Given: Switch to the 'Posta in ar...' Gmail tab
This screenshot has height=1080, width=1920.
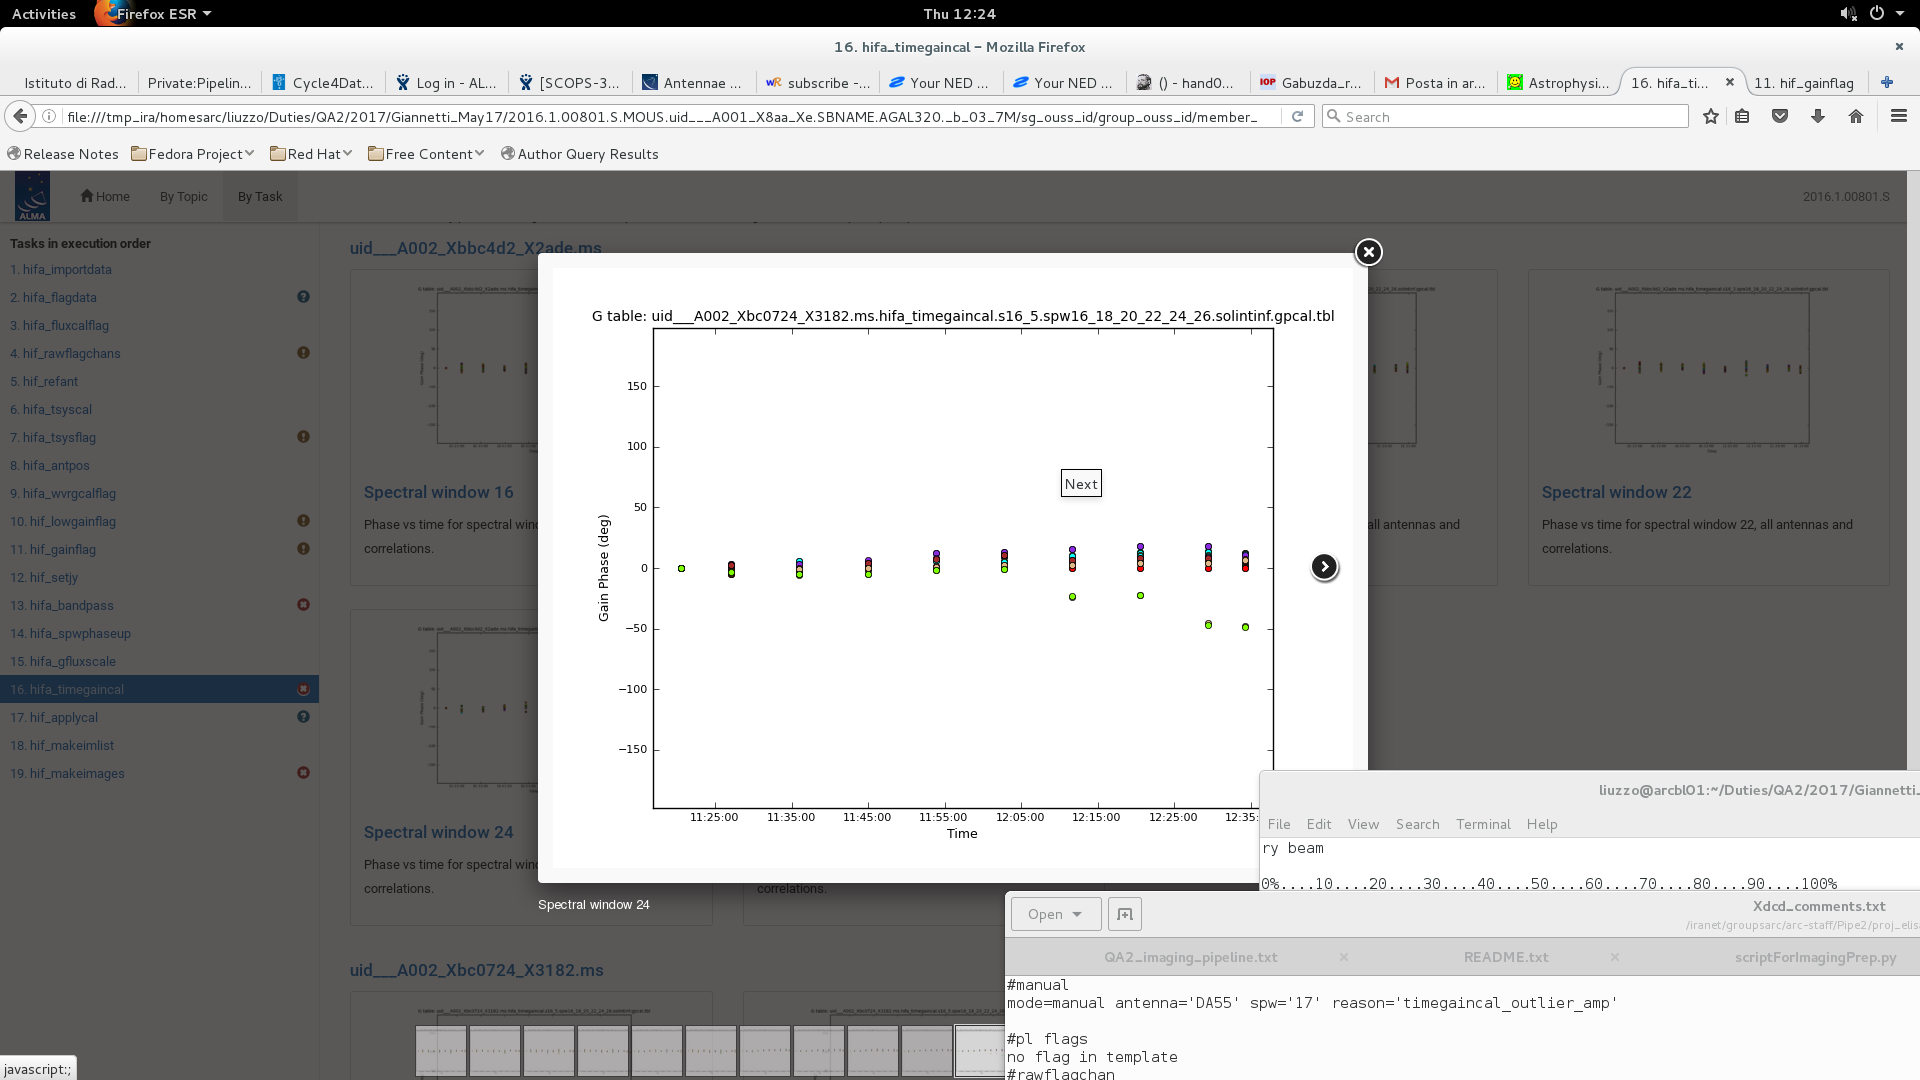Looking at the screenshot, I should [x=1435, y=83].
